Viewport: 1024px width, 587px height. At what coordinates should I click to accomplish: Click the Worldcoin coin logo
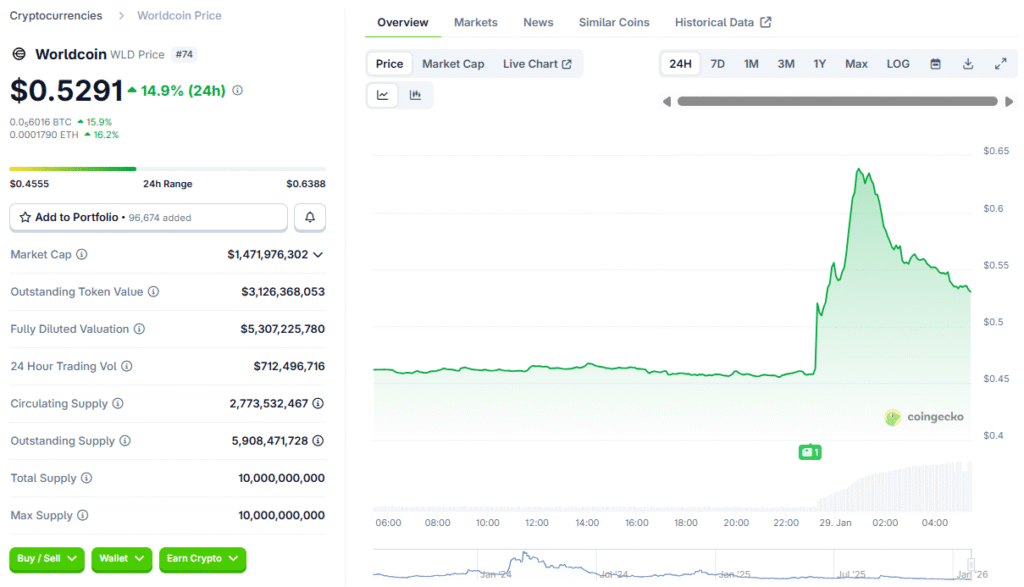[x=17, y=54]
